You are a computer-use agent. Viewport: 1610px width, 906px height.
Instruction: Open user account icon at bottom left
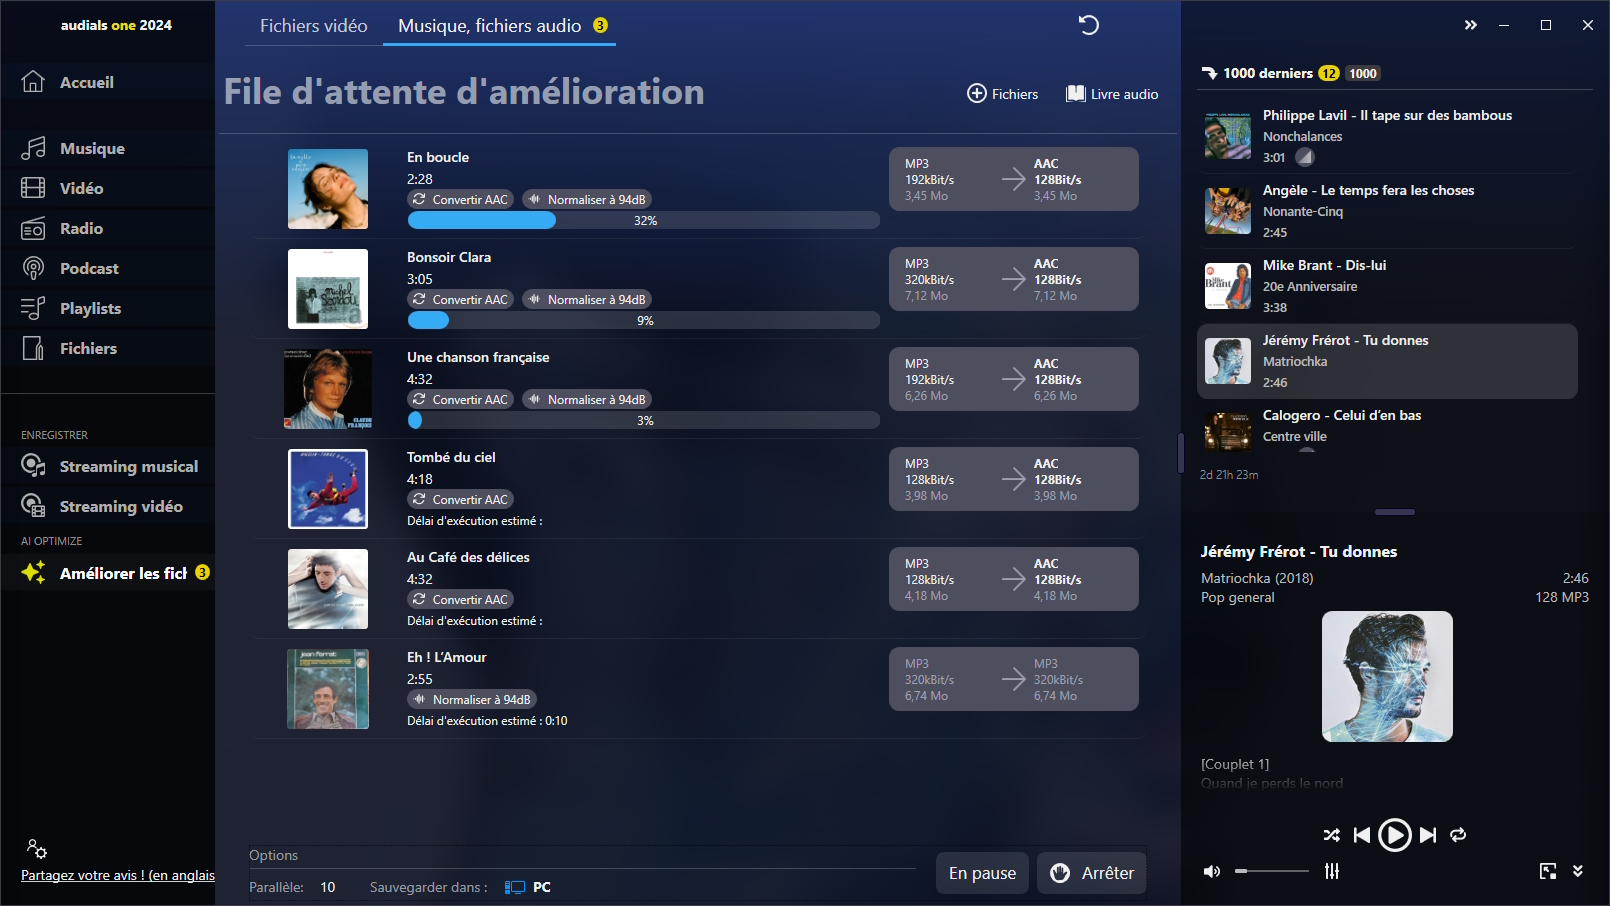(37, 848)
